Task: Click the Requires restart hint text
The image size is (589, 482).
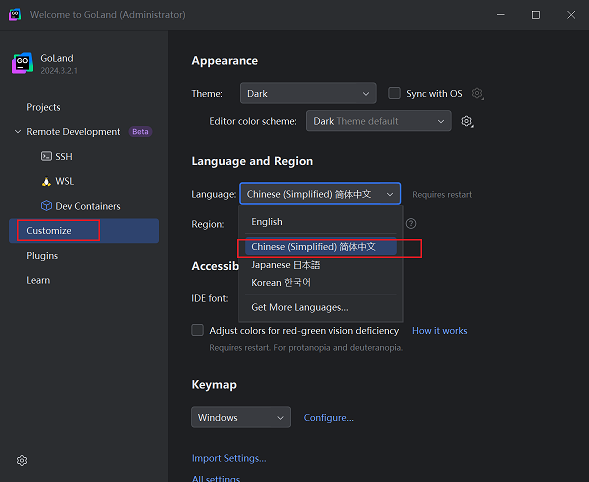Action: [x=442, y=195]
